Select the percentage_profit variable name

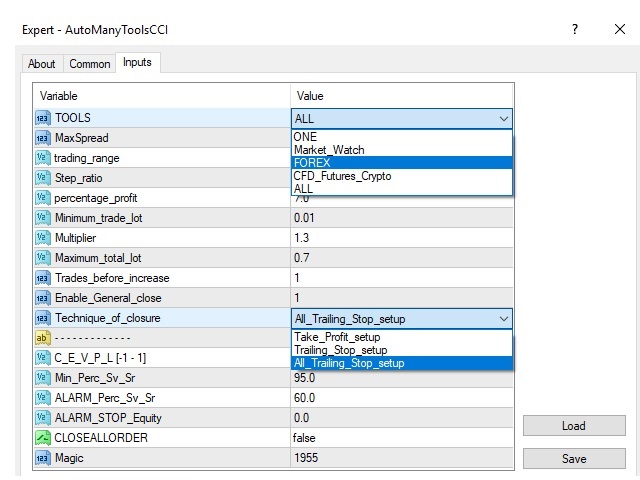96,198
